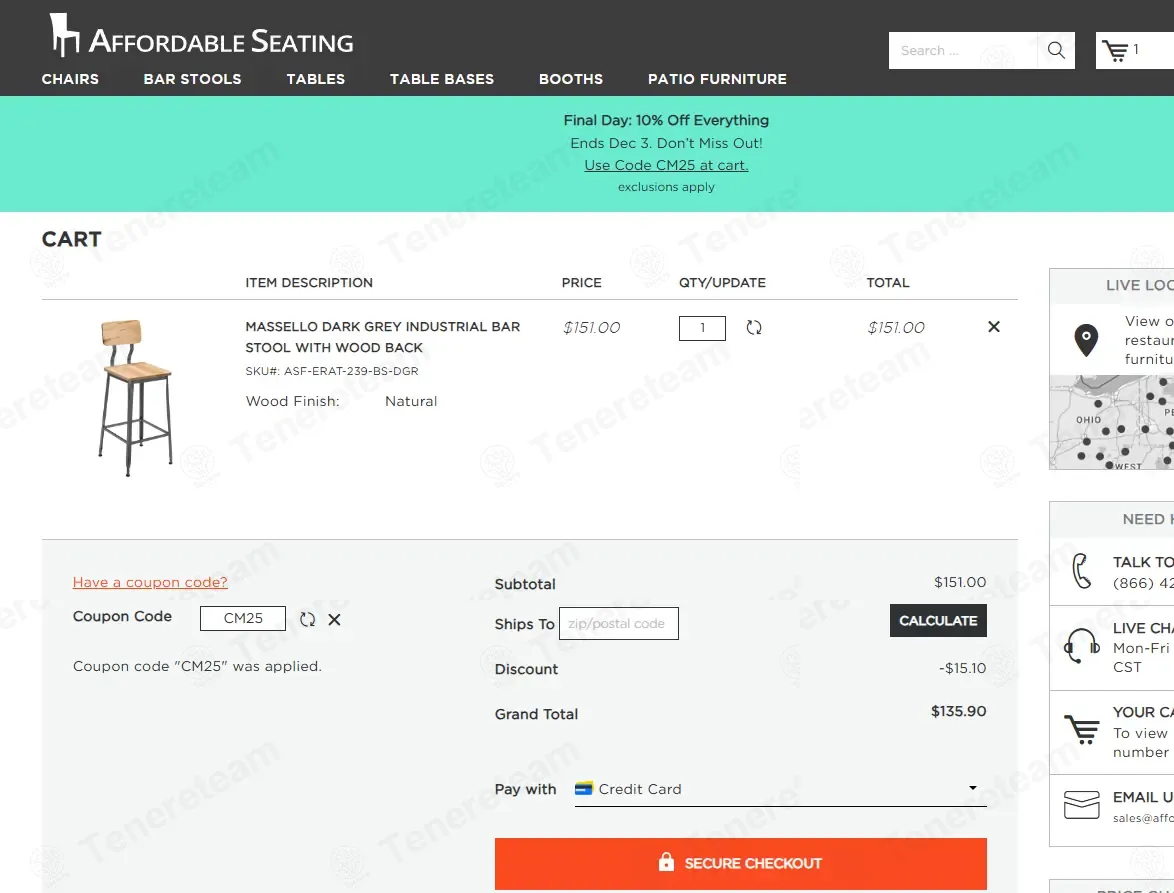Click the Calculate shipping button
The image size is (1174, 893).
click(938, 621)
